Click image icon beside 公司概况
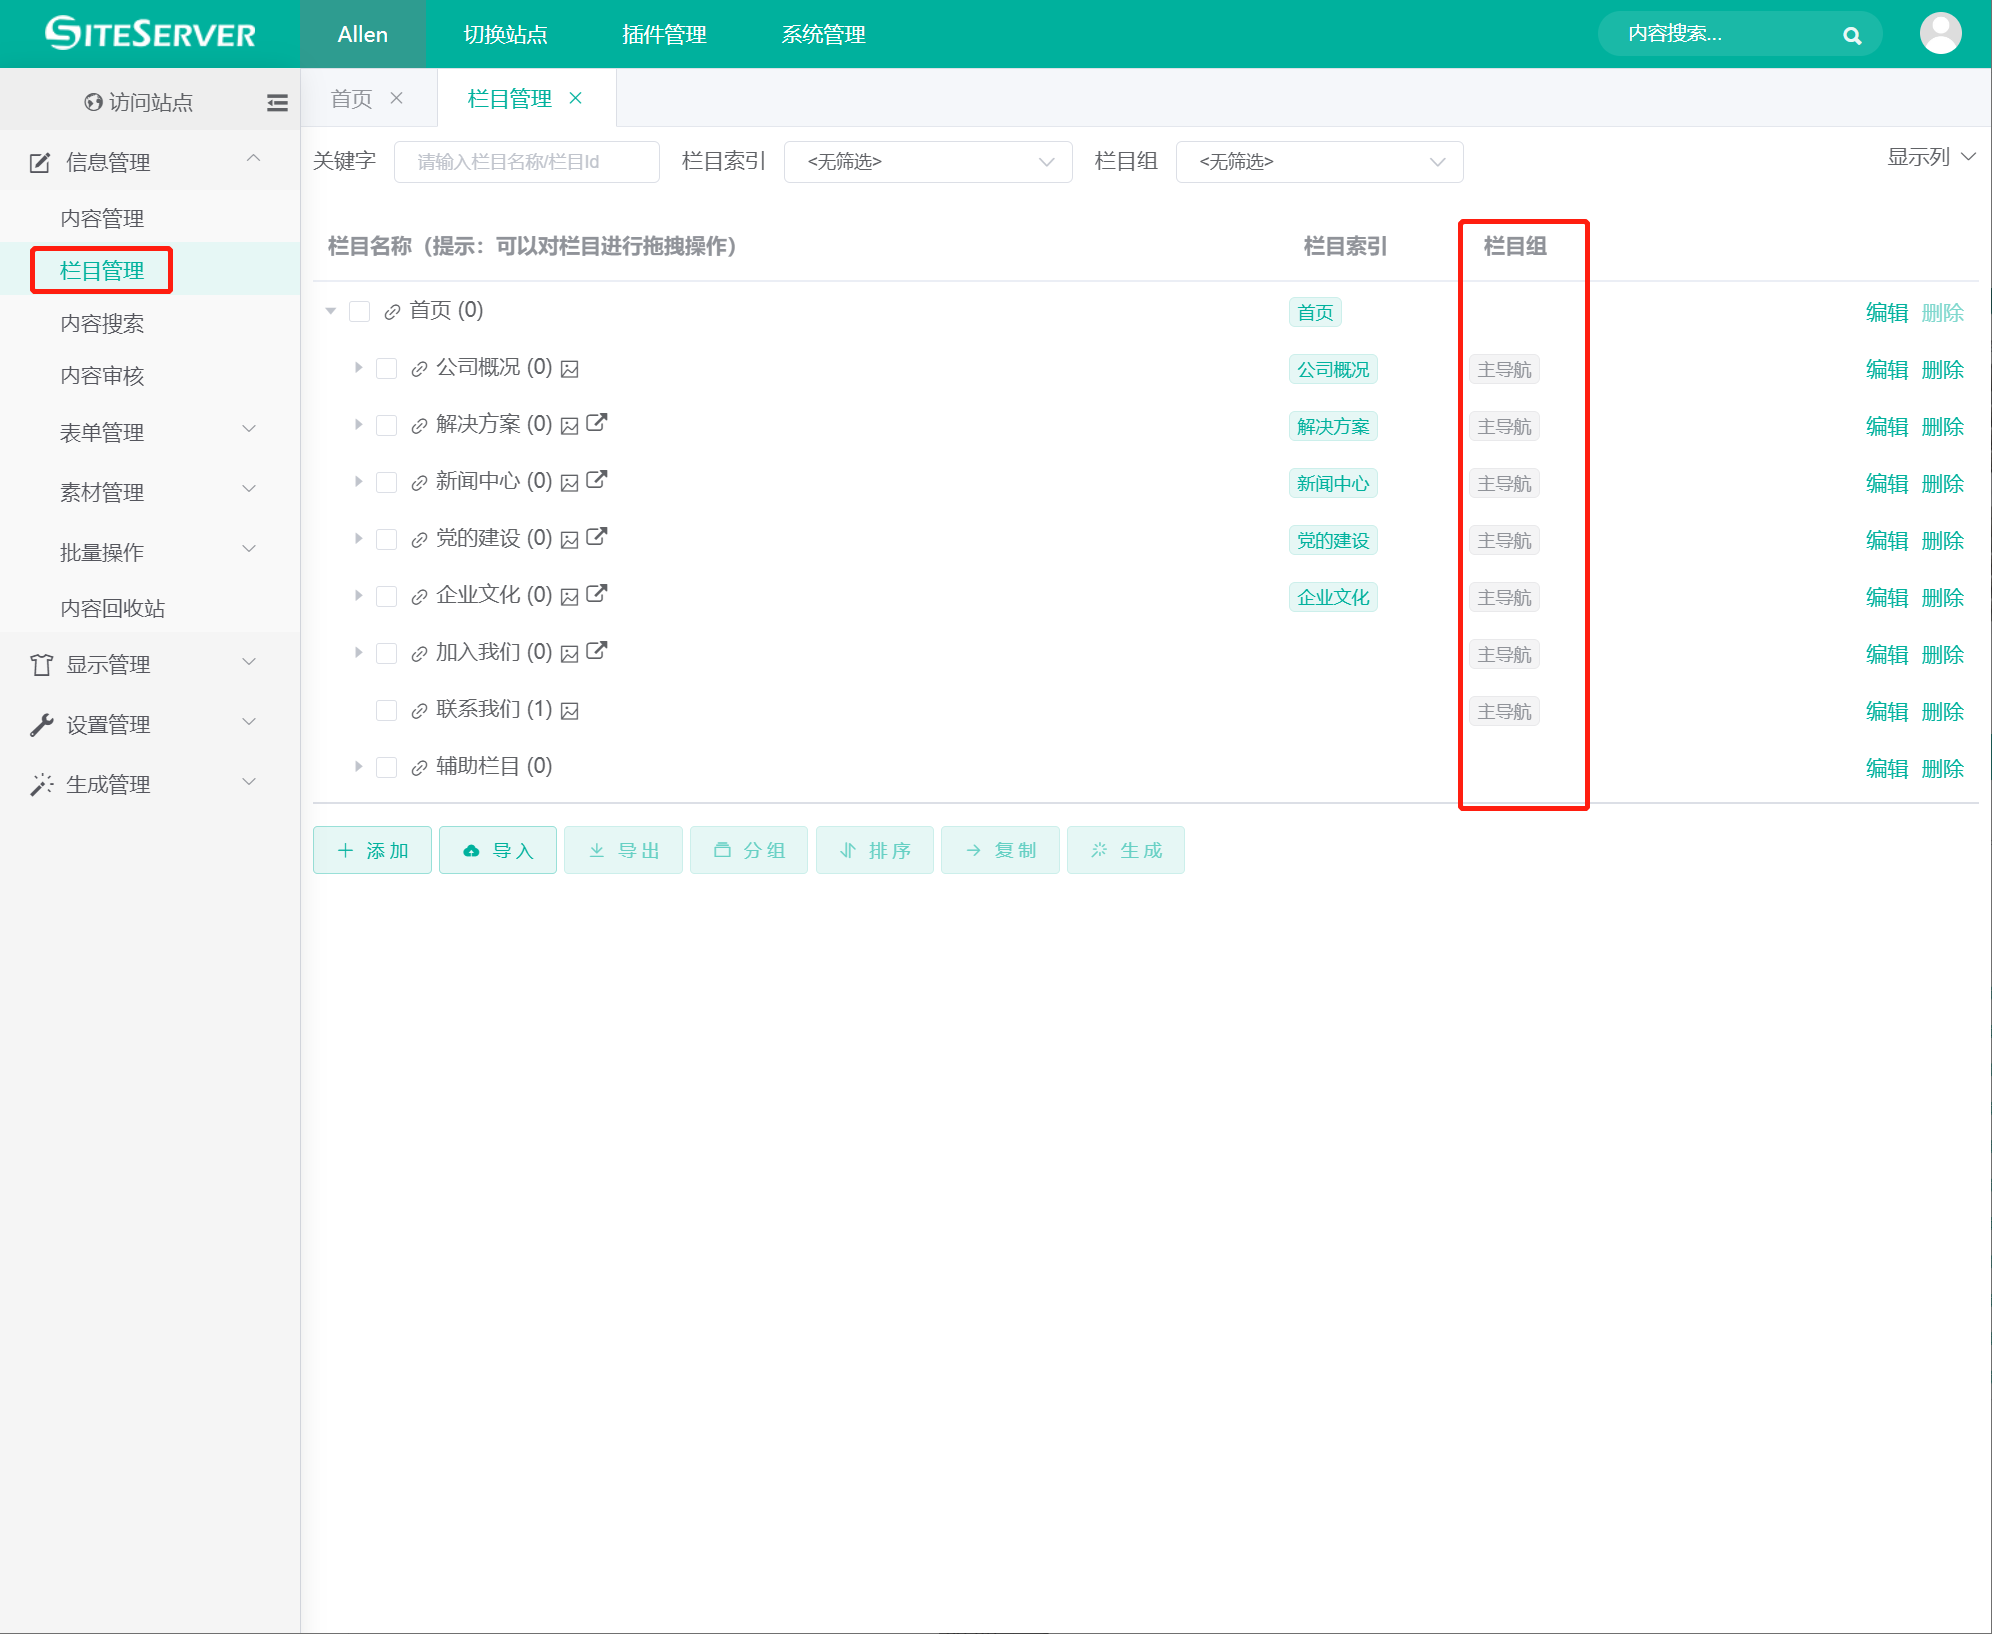The height and width of the screenshot is (1634, 1992). [x=570, y=369]
